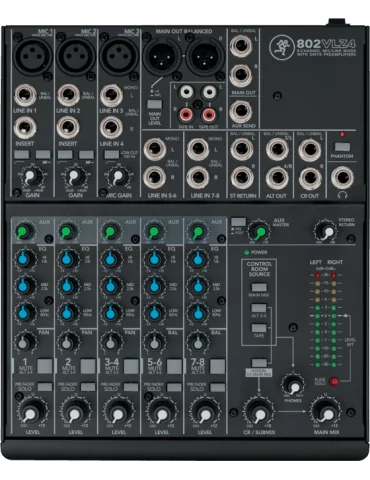Screen dimensions: 370x480
Task: Click the PHONES level knob
Action: coord(293,385)
